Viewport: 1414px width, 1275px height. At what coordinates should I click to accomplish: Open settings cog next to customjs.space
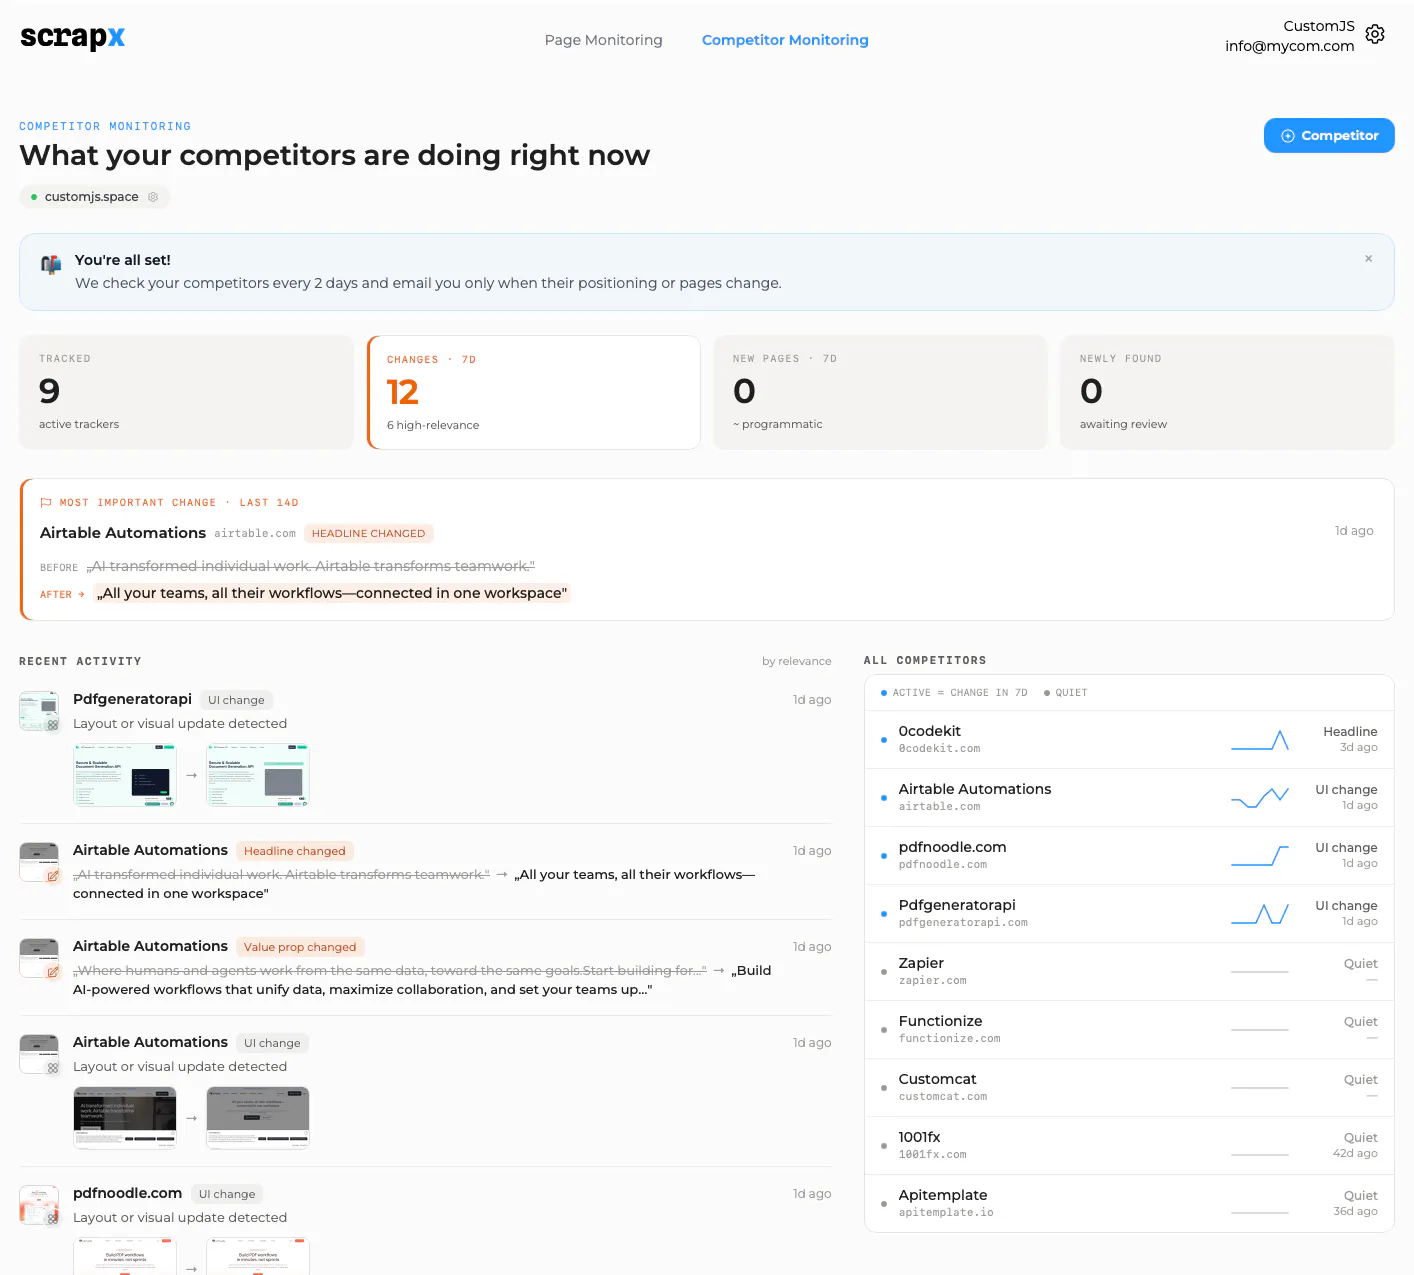[153, 197]
